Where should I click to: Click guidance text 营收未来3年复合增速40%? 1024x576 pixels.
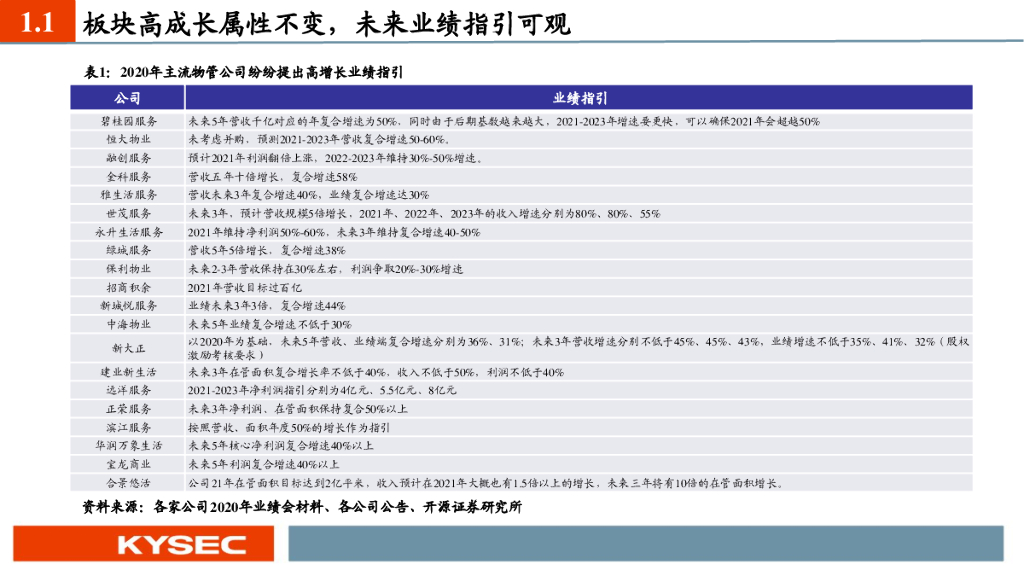pyautogui.click(x=253, y=195)
